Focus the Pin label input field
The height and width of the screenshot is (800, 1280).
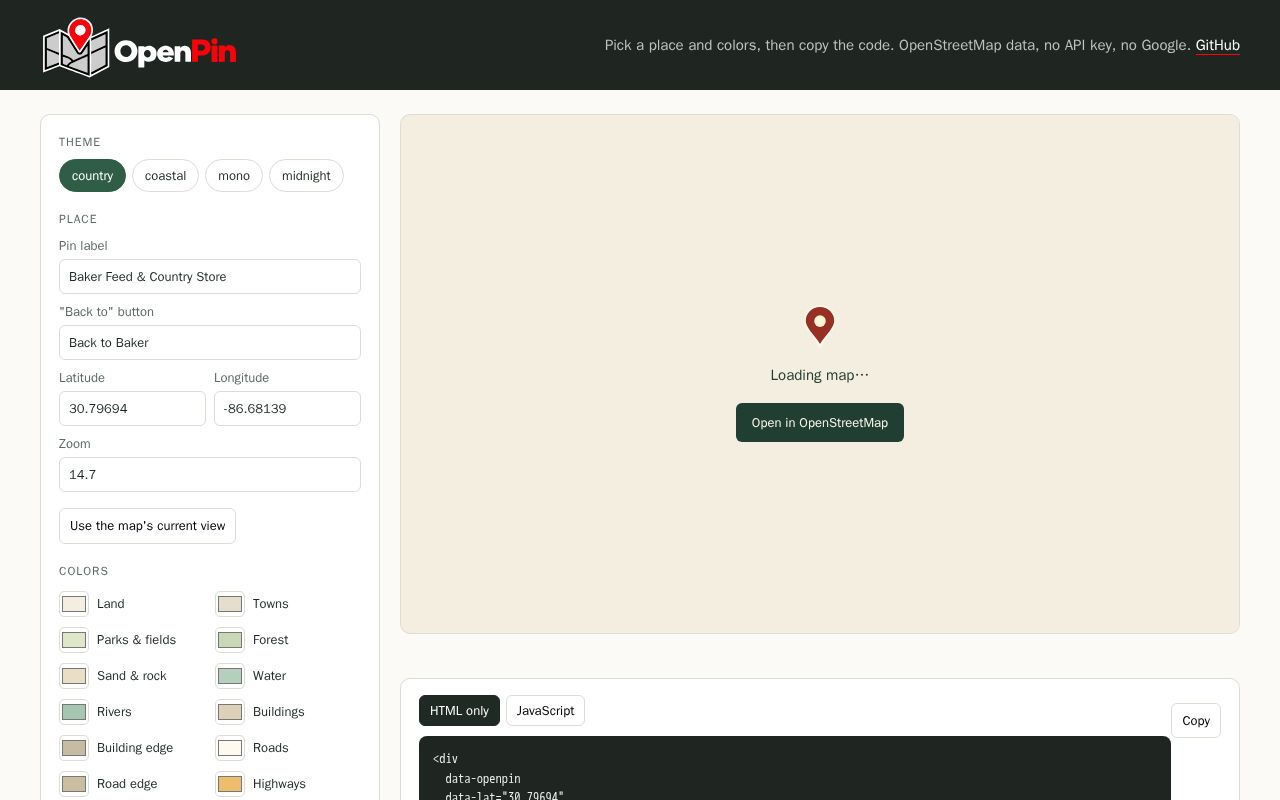[x=210, y=277]
